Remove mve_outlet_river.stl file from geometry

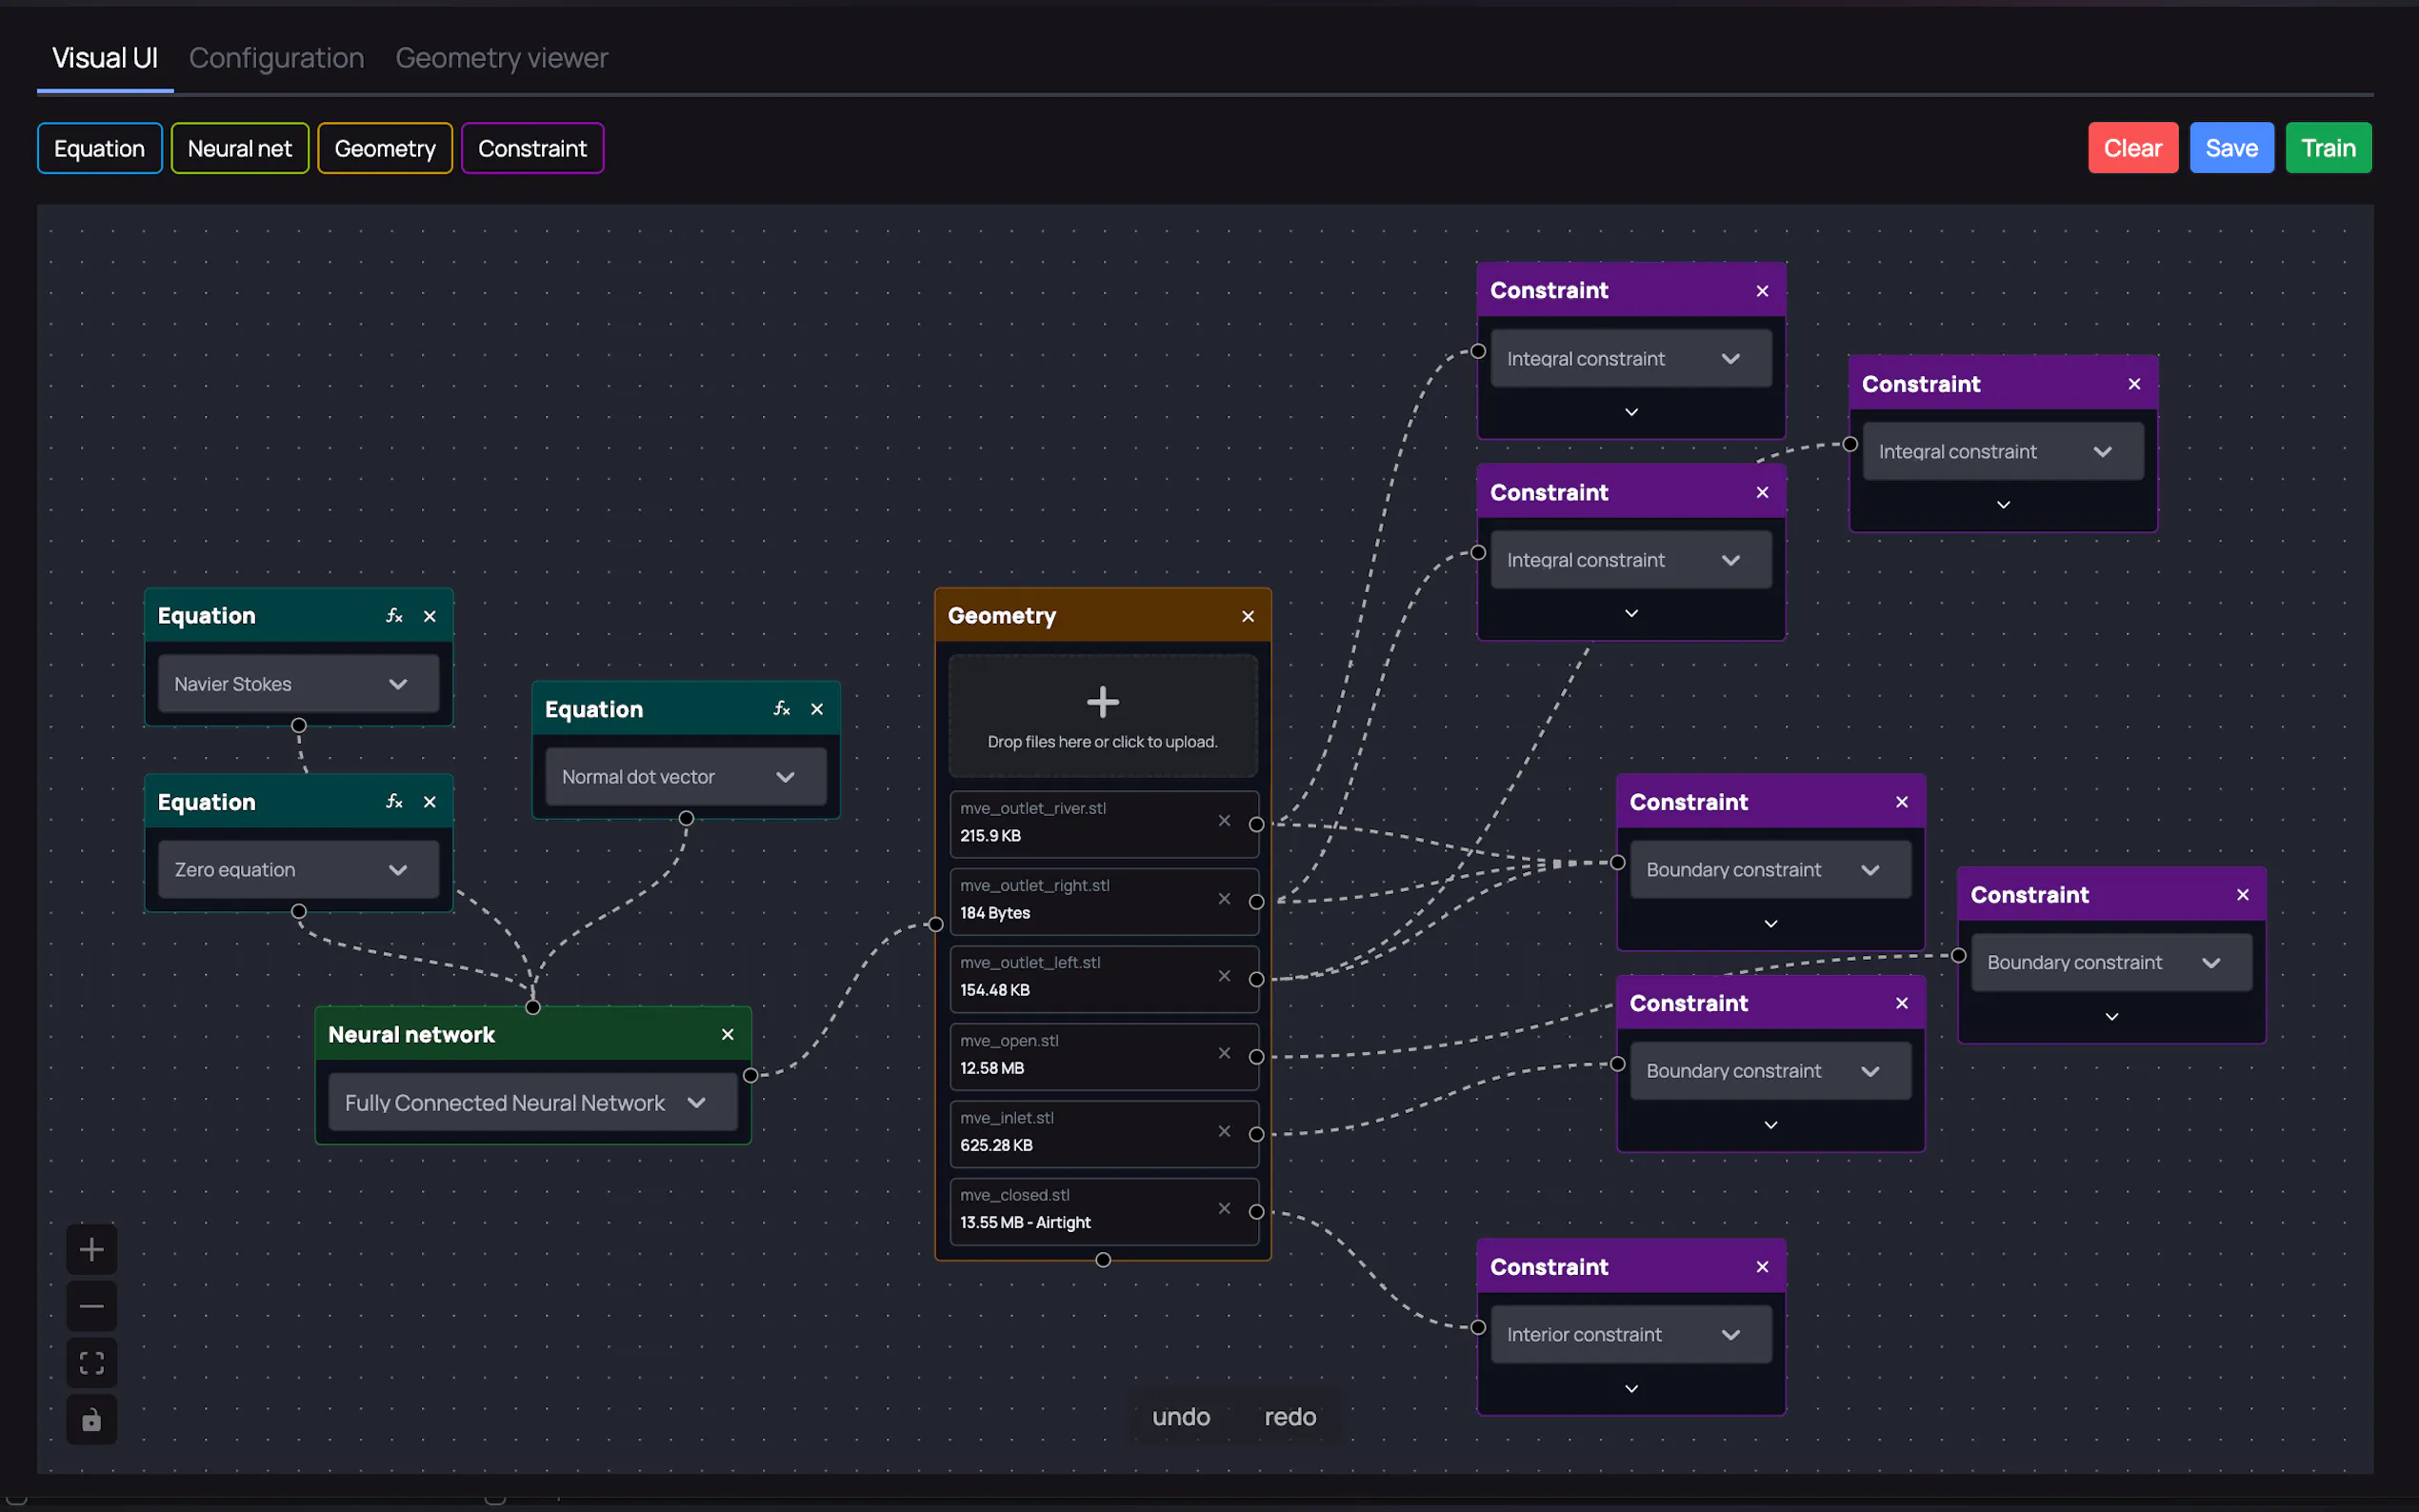tap(1224, 821)
